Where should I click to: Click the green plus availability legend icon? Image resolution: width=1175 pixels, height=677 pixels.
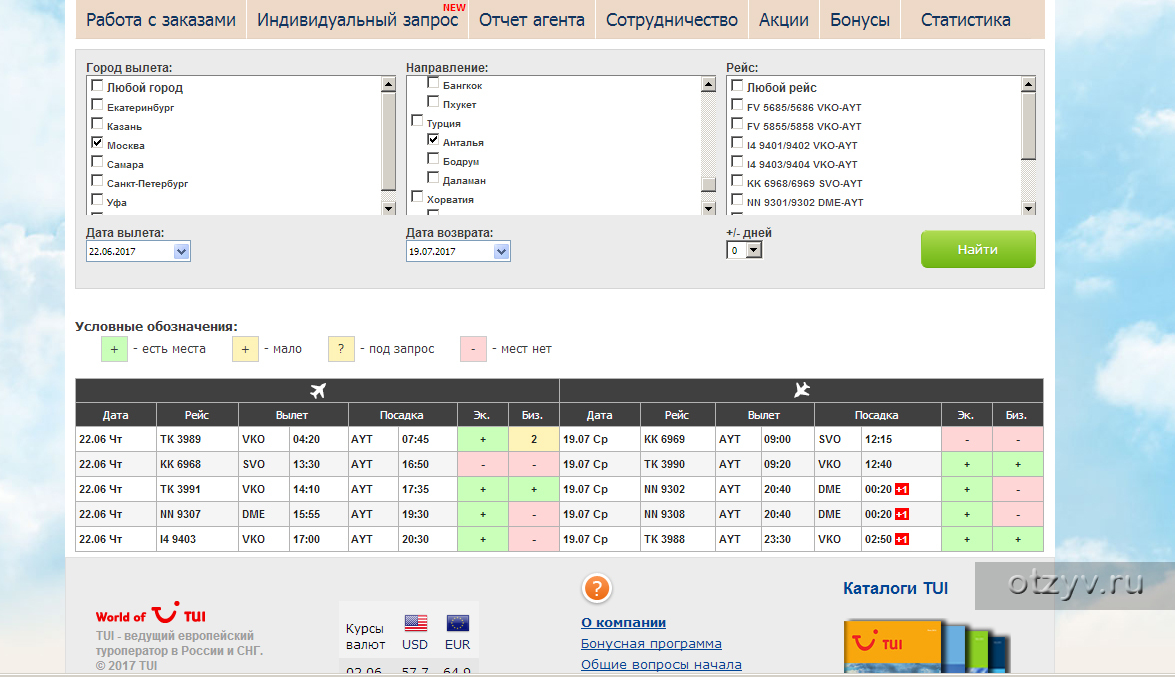pyautogui.click(x=114, y=349)
